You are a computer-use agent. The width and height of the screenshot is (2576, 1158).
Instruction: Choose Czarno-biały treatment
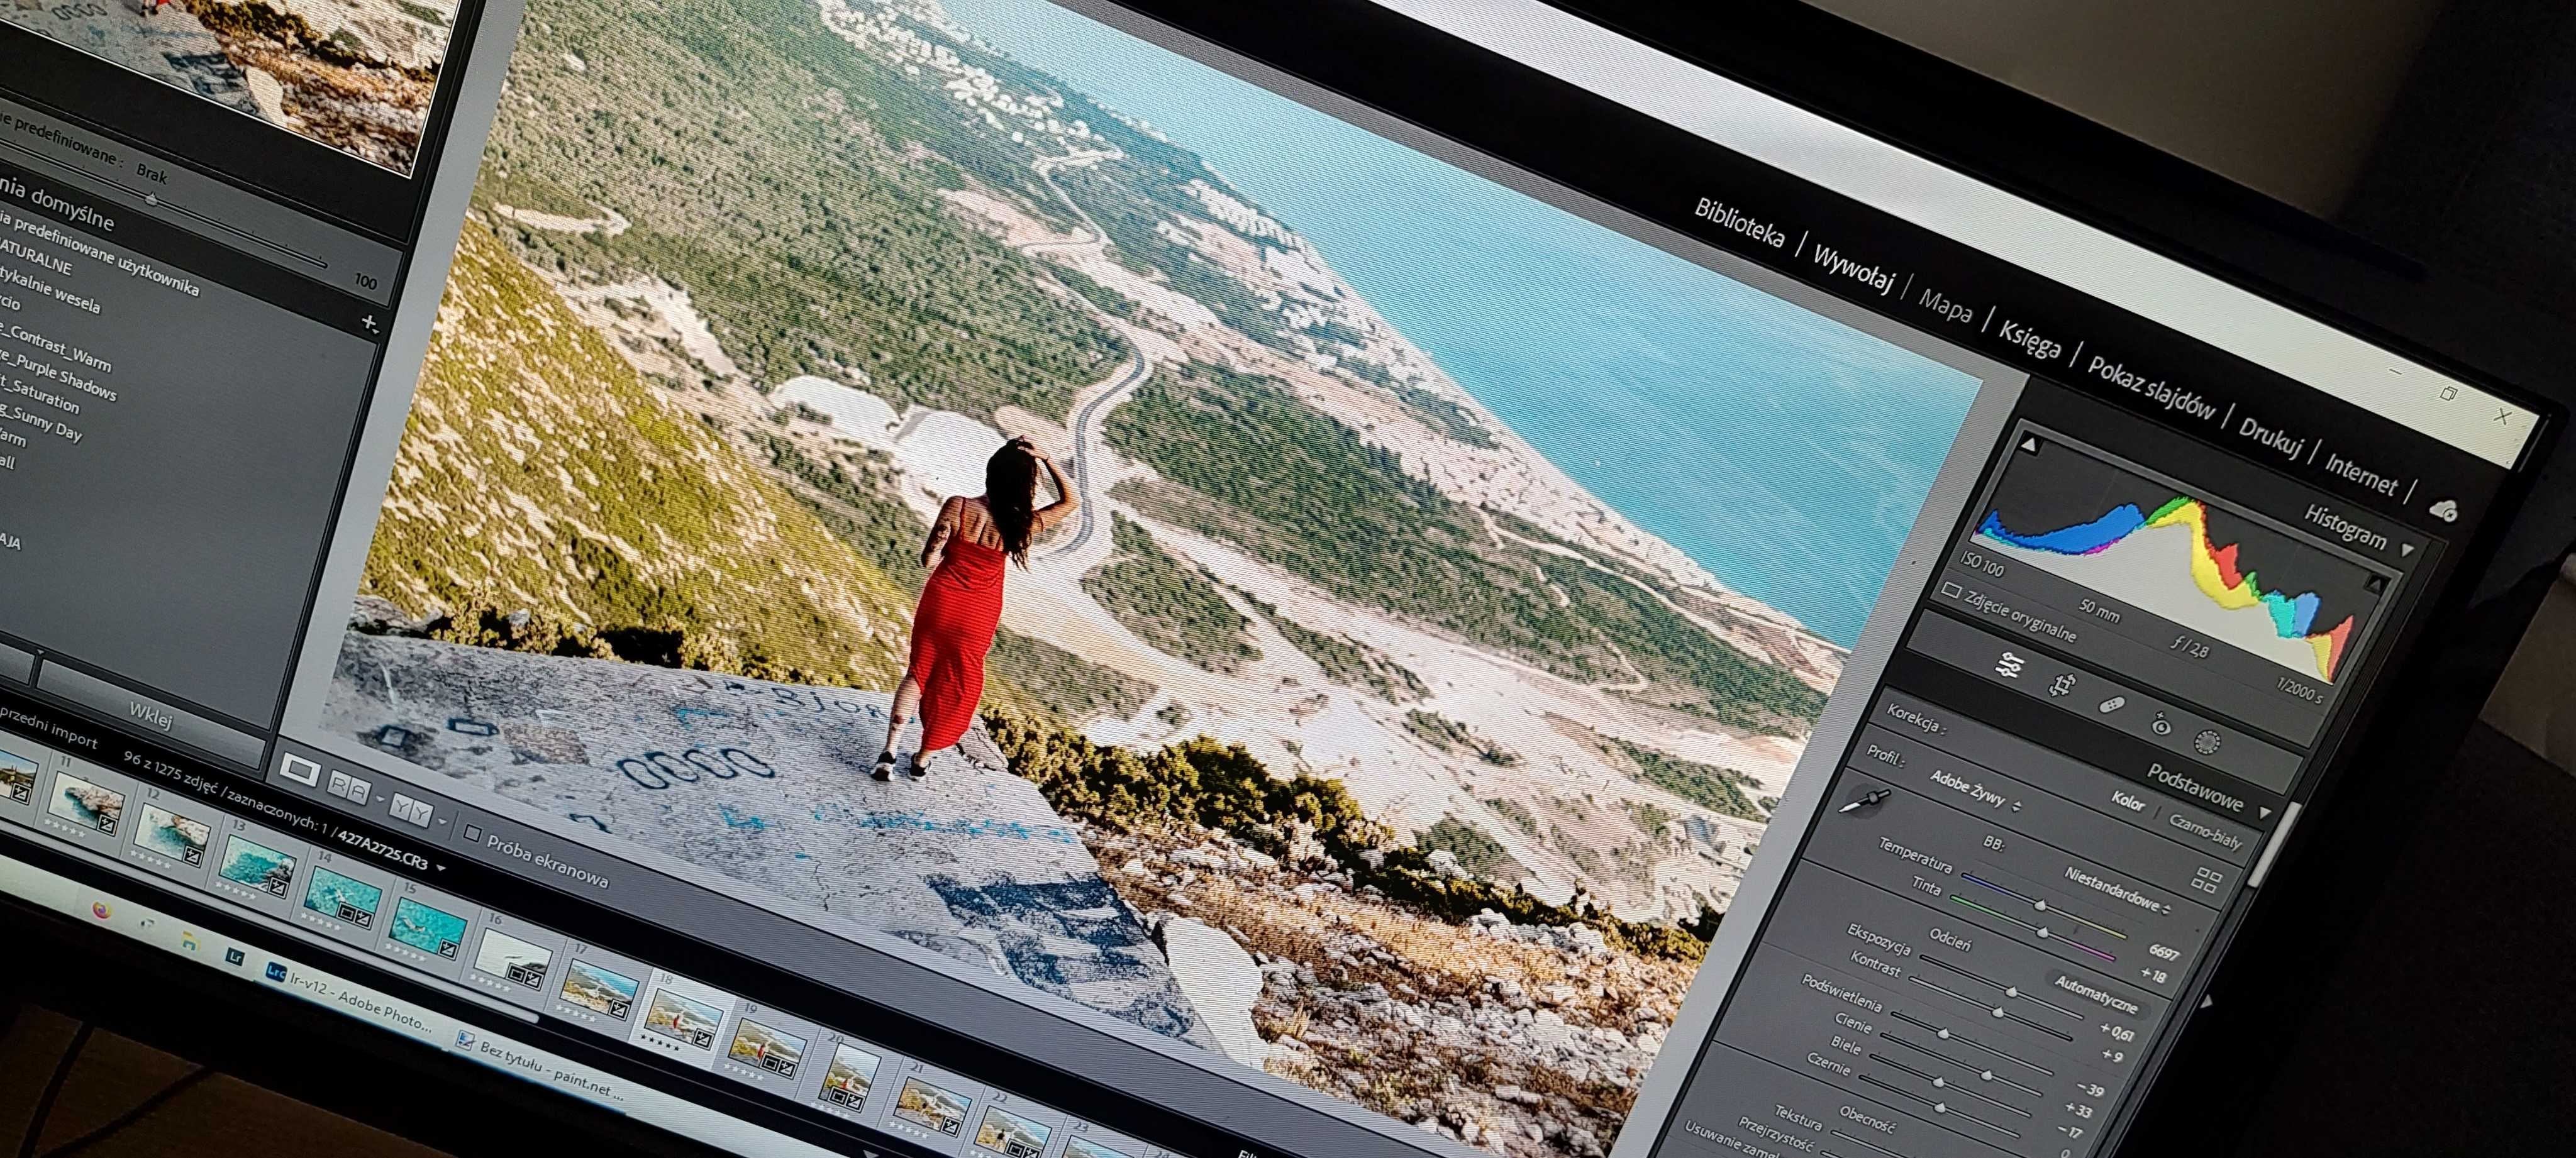click(x=2205, y=831)
